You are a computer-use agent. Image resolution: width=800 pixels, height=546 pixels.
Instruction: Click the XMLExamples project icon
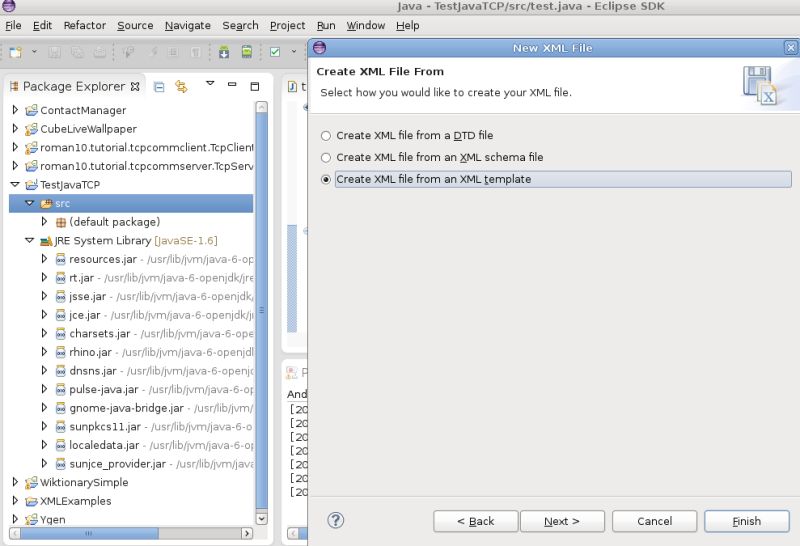(x=32, y=501)
